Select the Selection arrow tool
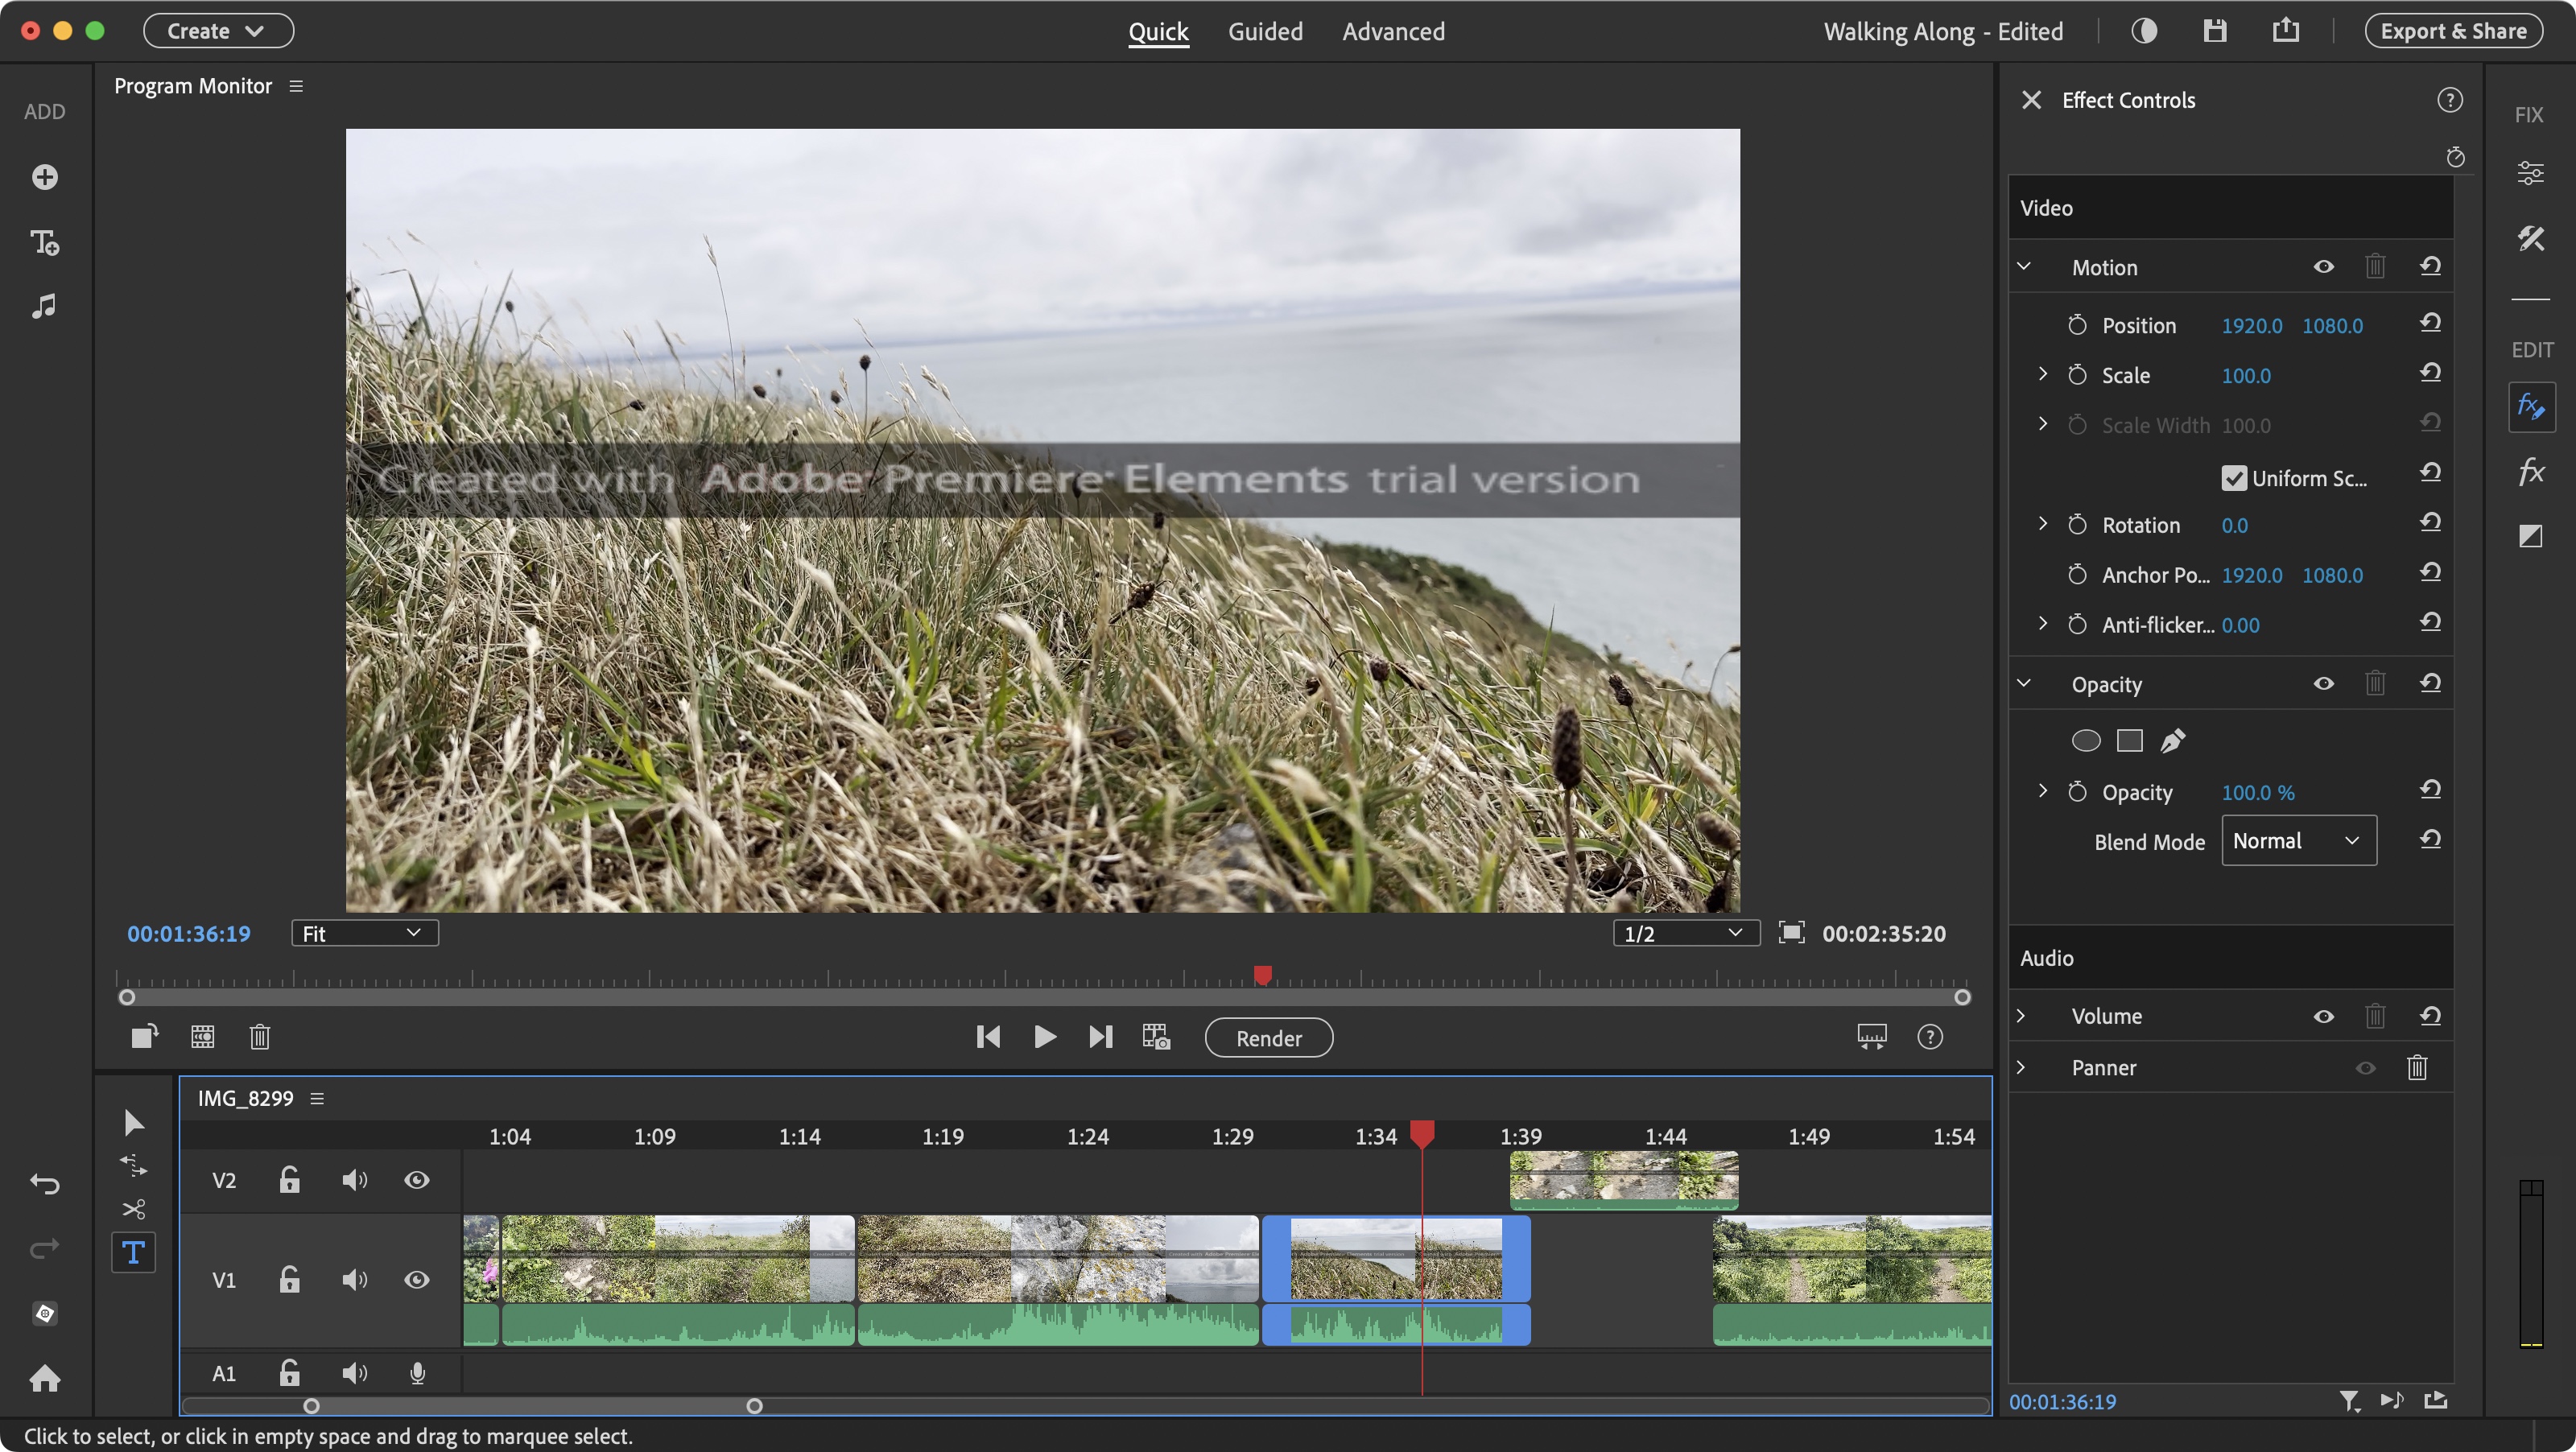Screen dimensions: 2576x1452 [133, 1123]
